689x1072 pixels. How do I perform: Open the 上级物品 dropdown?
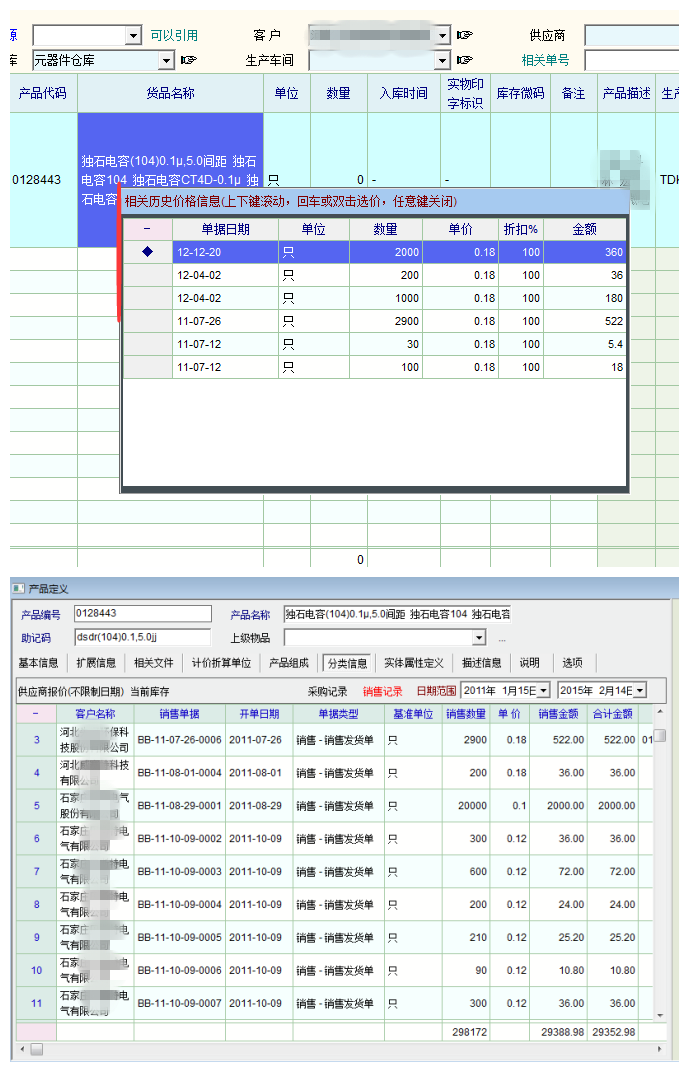[x=478, y=638]
